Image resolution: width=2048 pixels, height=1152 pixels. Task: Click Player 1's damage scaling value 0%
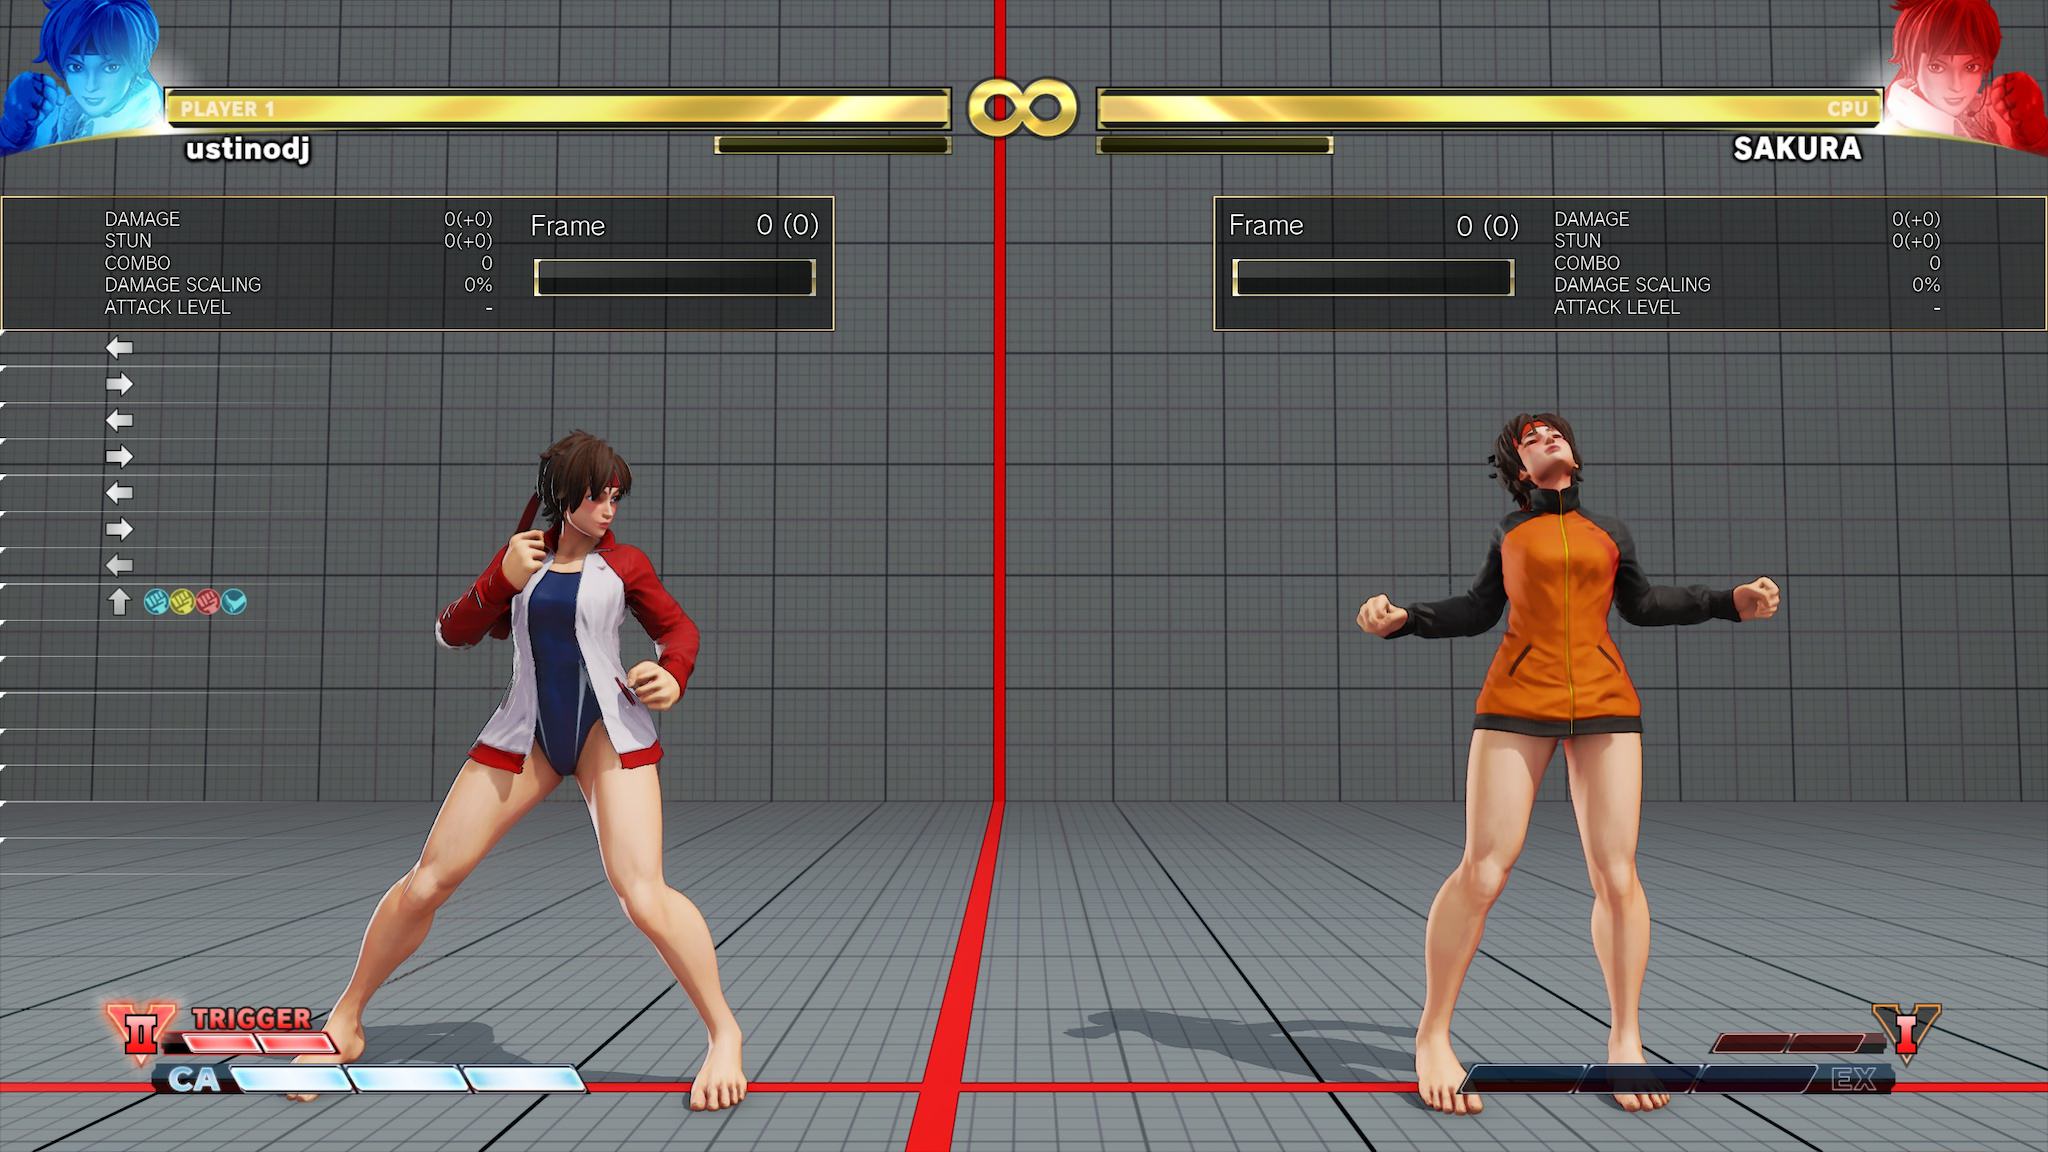(478, 285)
